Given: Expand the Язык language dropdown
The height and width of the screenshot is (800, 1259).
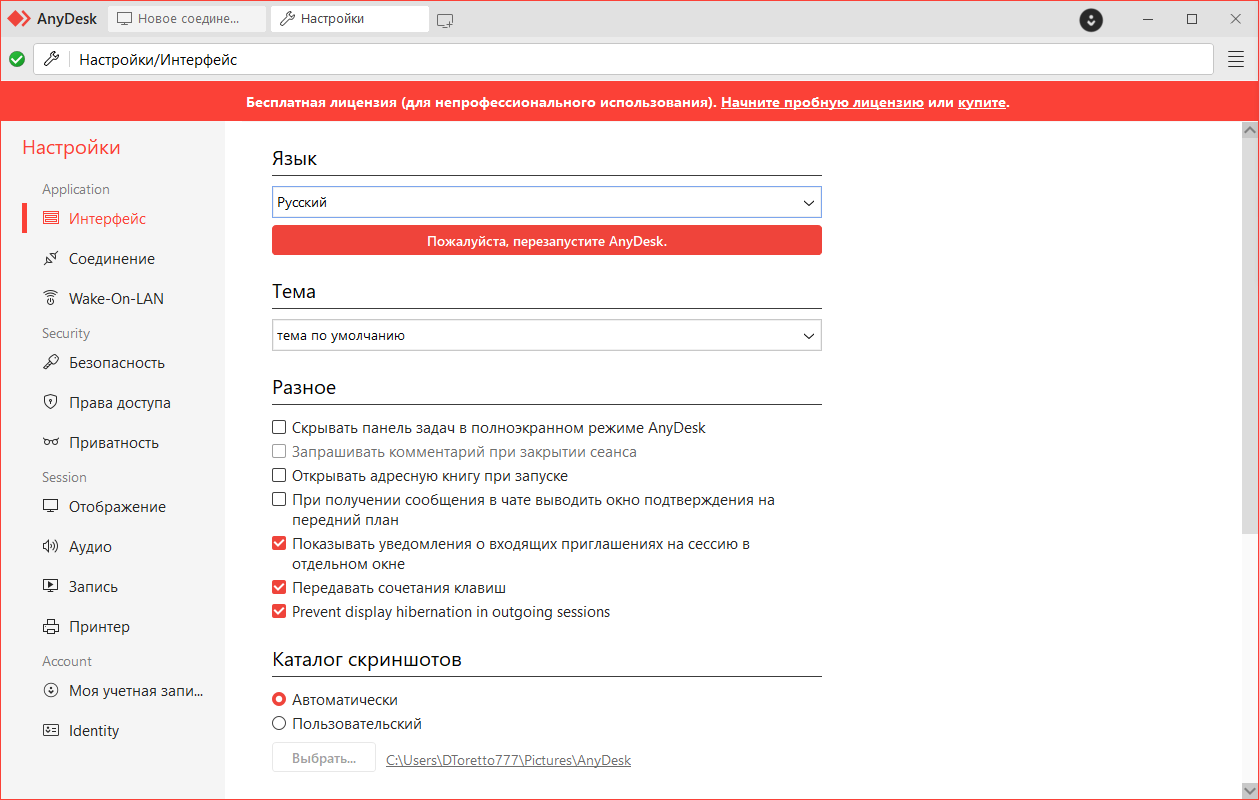Looking at the screenshot, I should point(547,203).
